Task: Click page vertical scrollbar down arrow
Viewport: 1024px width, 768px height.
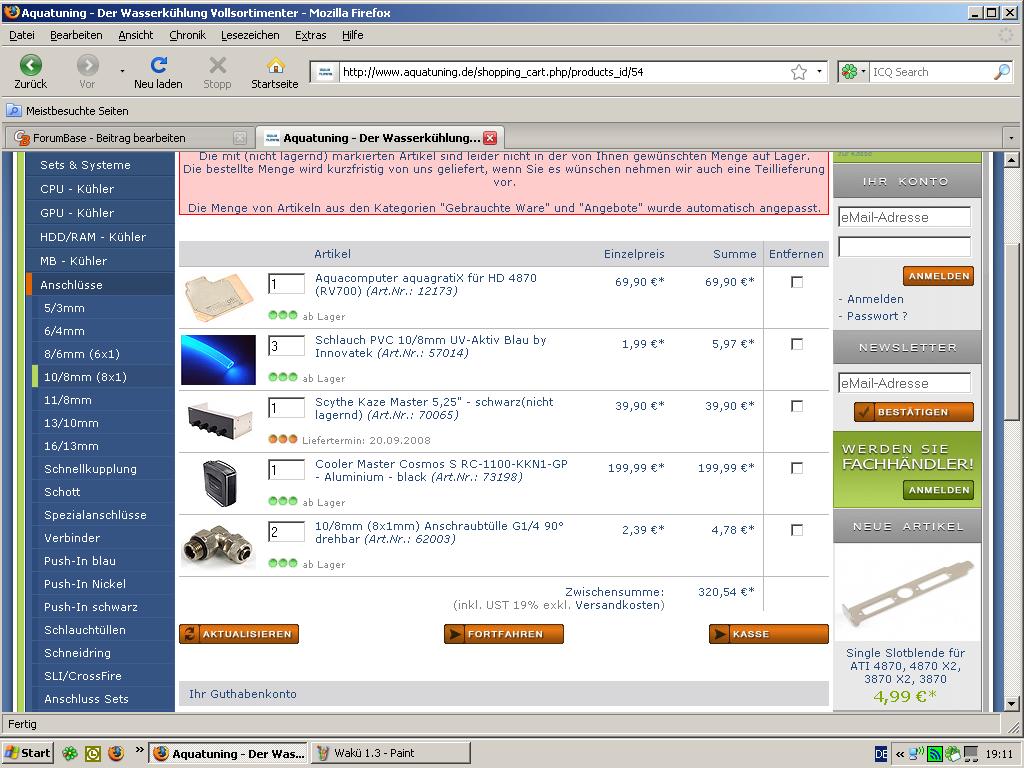Action: [1011, 703]
